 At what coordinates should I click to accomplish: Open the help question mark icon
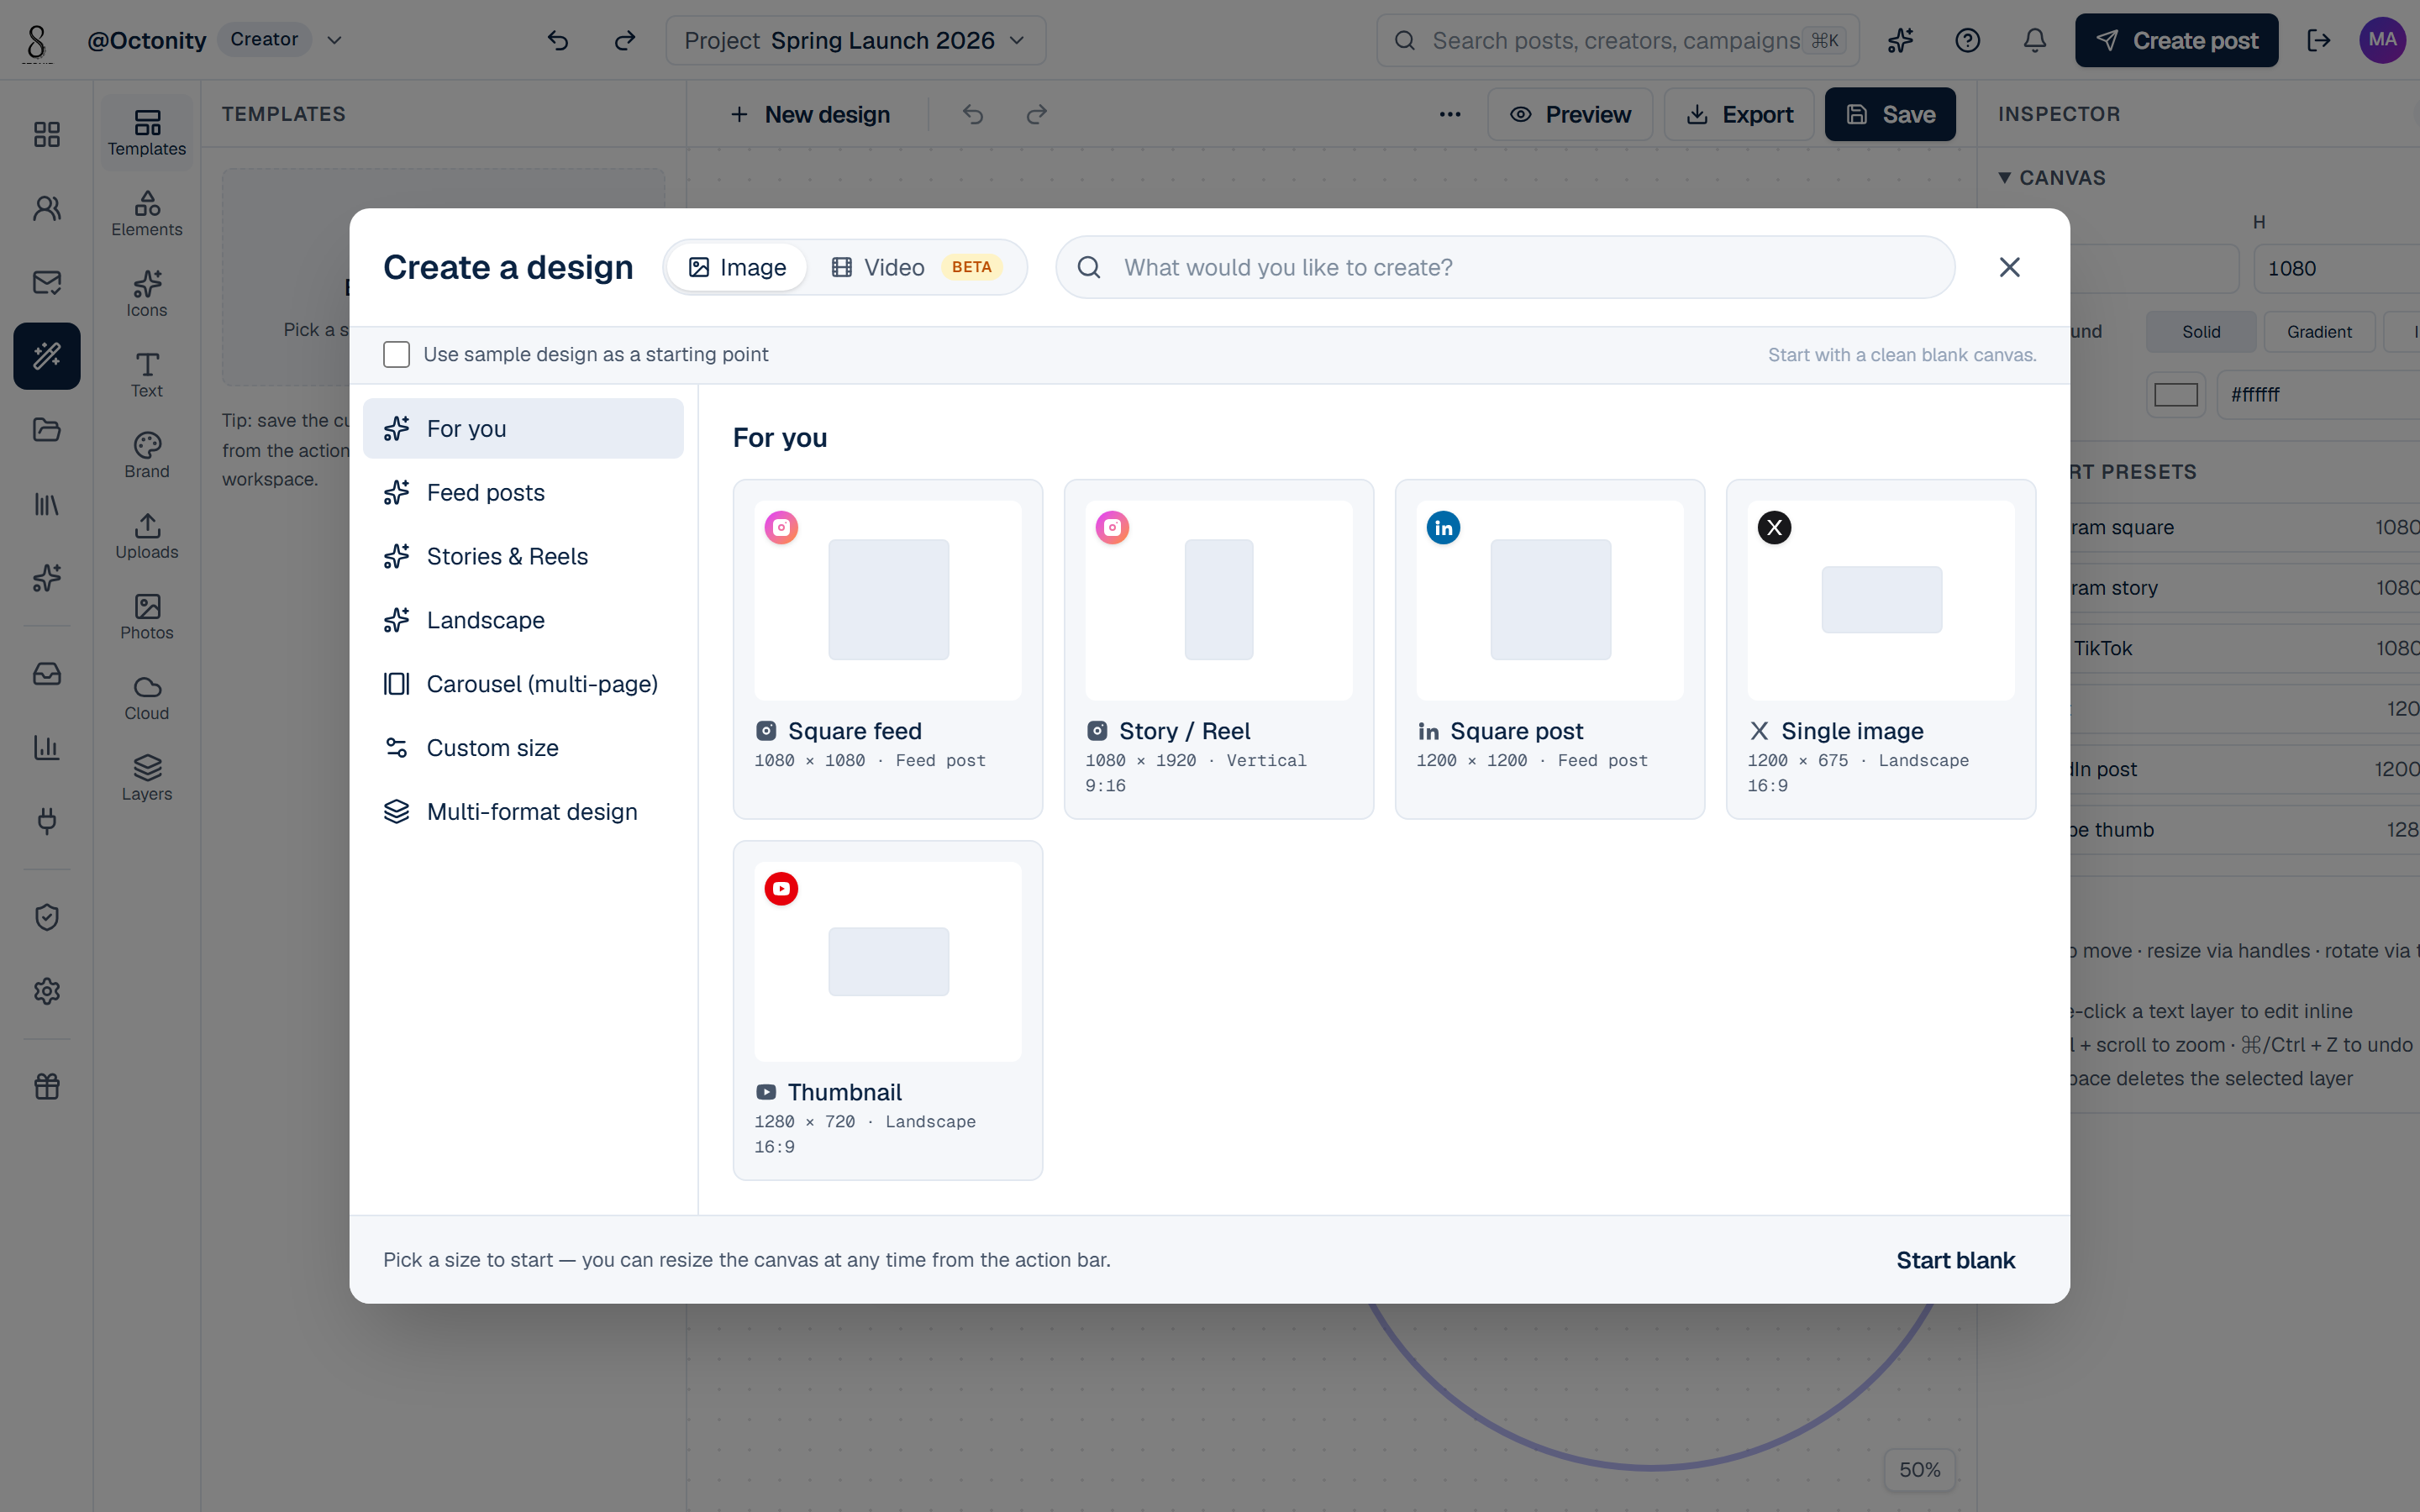pos(1967,40)
